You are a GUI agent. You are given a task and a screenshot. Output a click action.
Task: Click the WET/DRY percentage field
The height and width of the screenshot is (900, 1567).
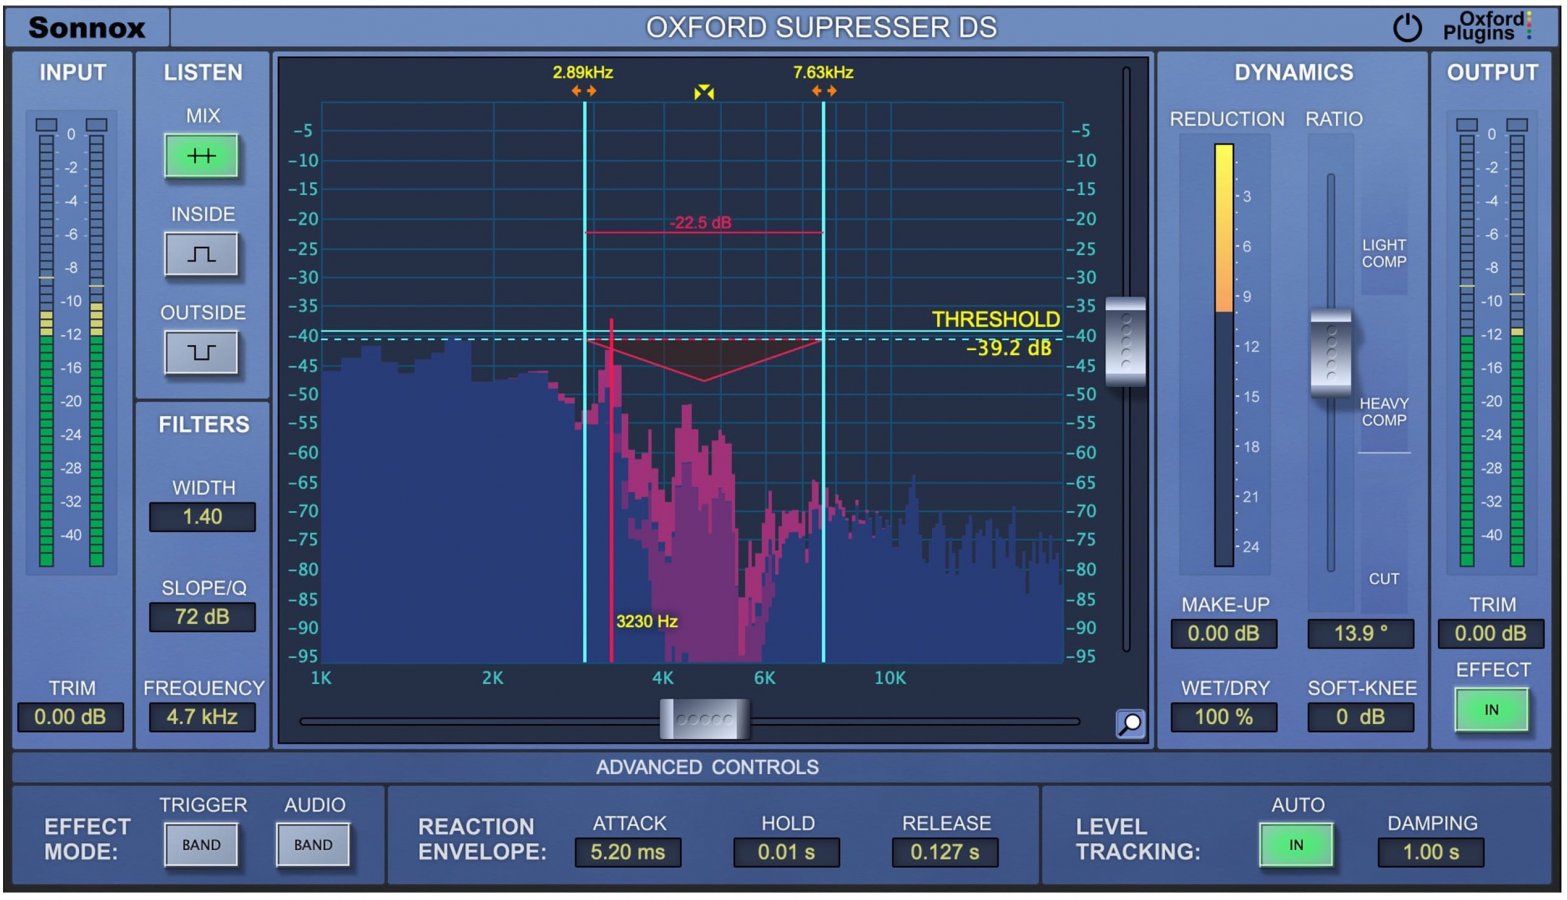(x=1223, y=717)
